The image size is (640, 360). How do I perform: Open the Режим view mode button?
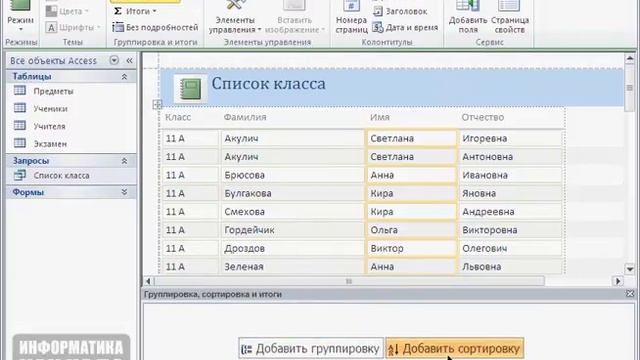[x=20, y=16]
